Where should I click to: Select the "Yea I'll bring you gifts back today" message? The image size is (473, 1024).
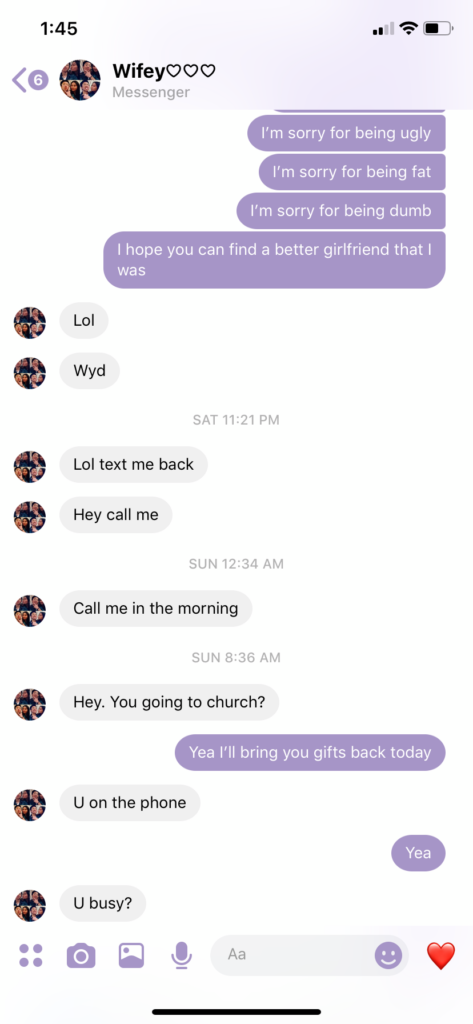click(310, 752)
